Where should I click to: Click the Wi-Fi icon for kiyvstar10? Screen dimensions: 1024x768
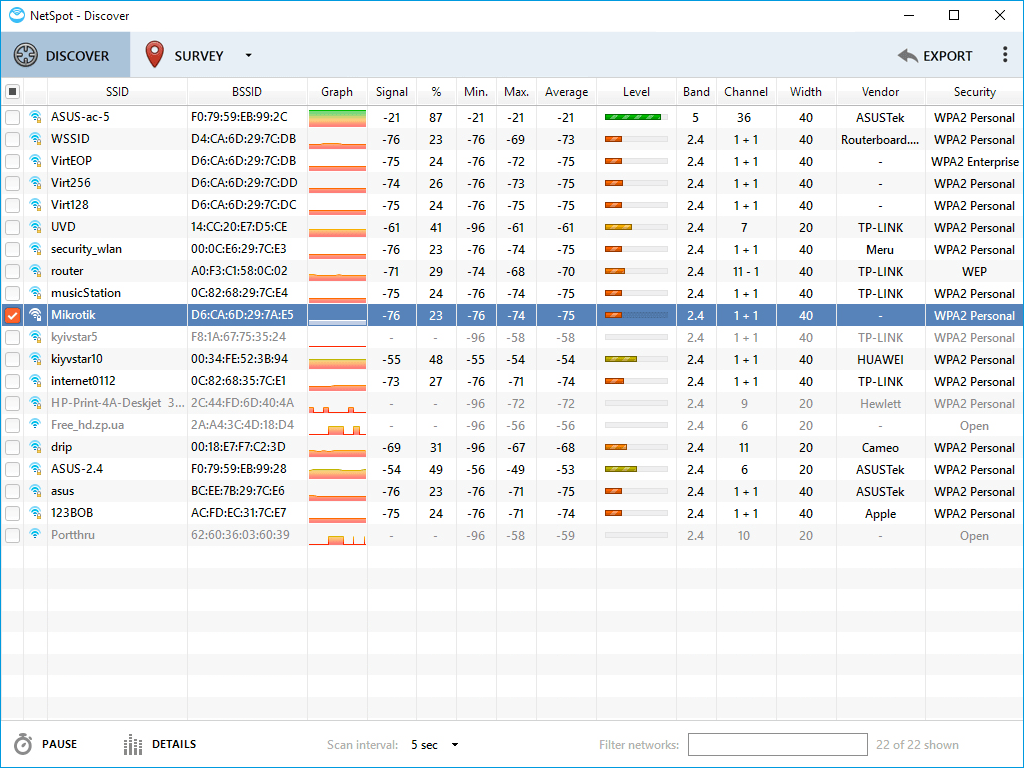pyautogui.click(x=35, y=359)
